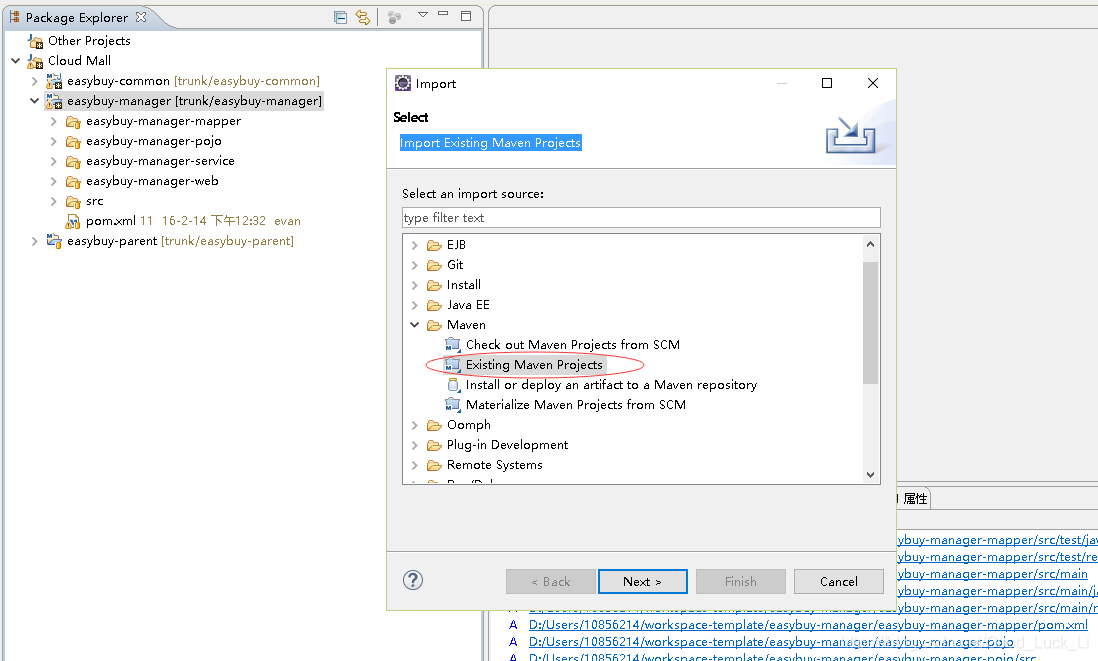Open easybuy-manager-mapper/pom.xml link
This screenshot has height=661, width=1098.
click(808, 625)
